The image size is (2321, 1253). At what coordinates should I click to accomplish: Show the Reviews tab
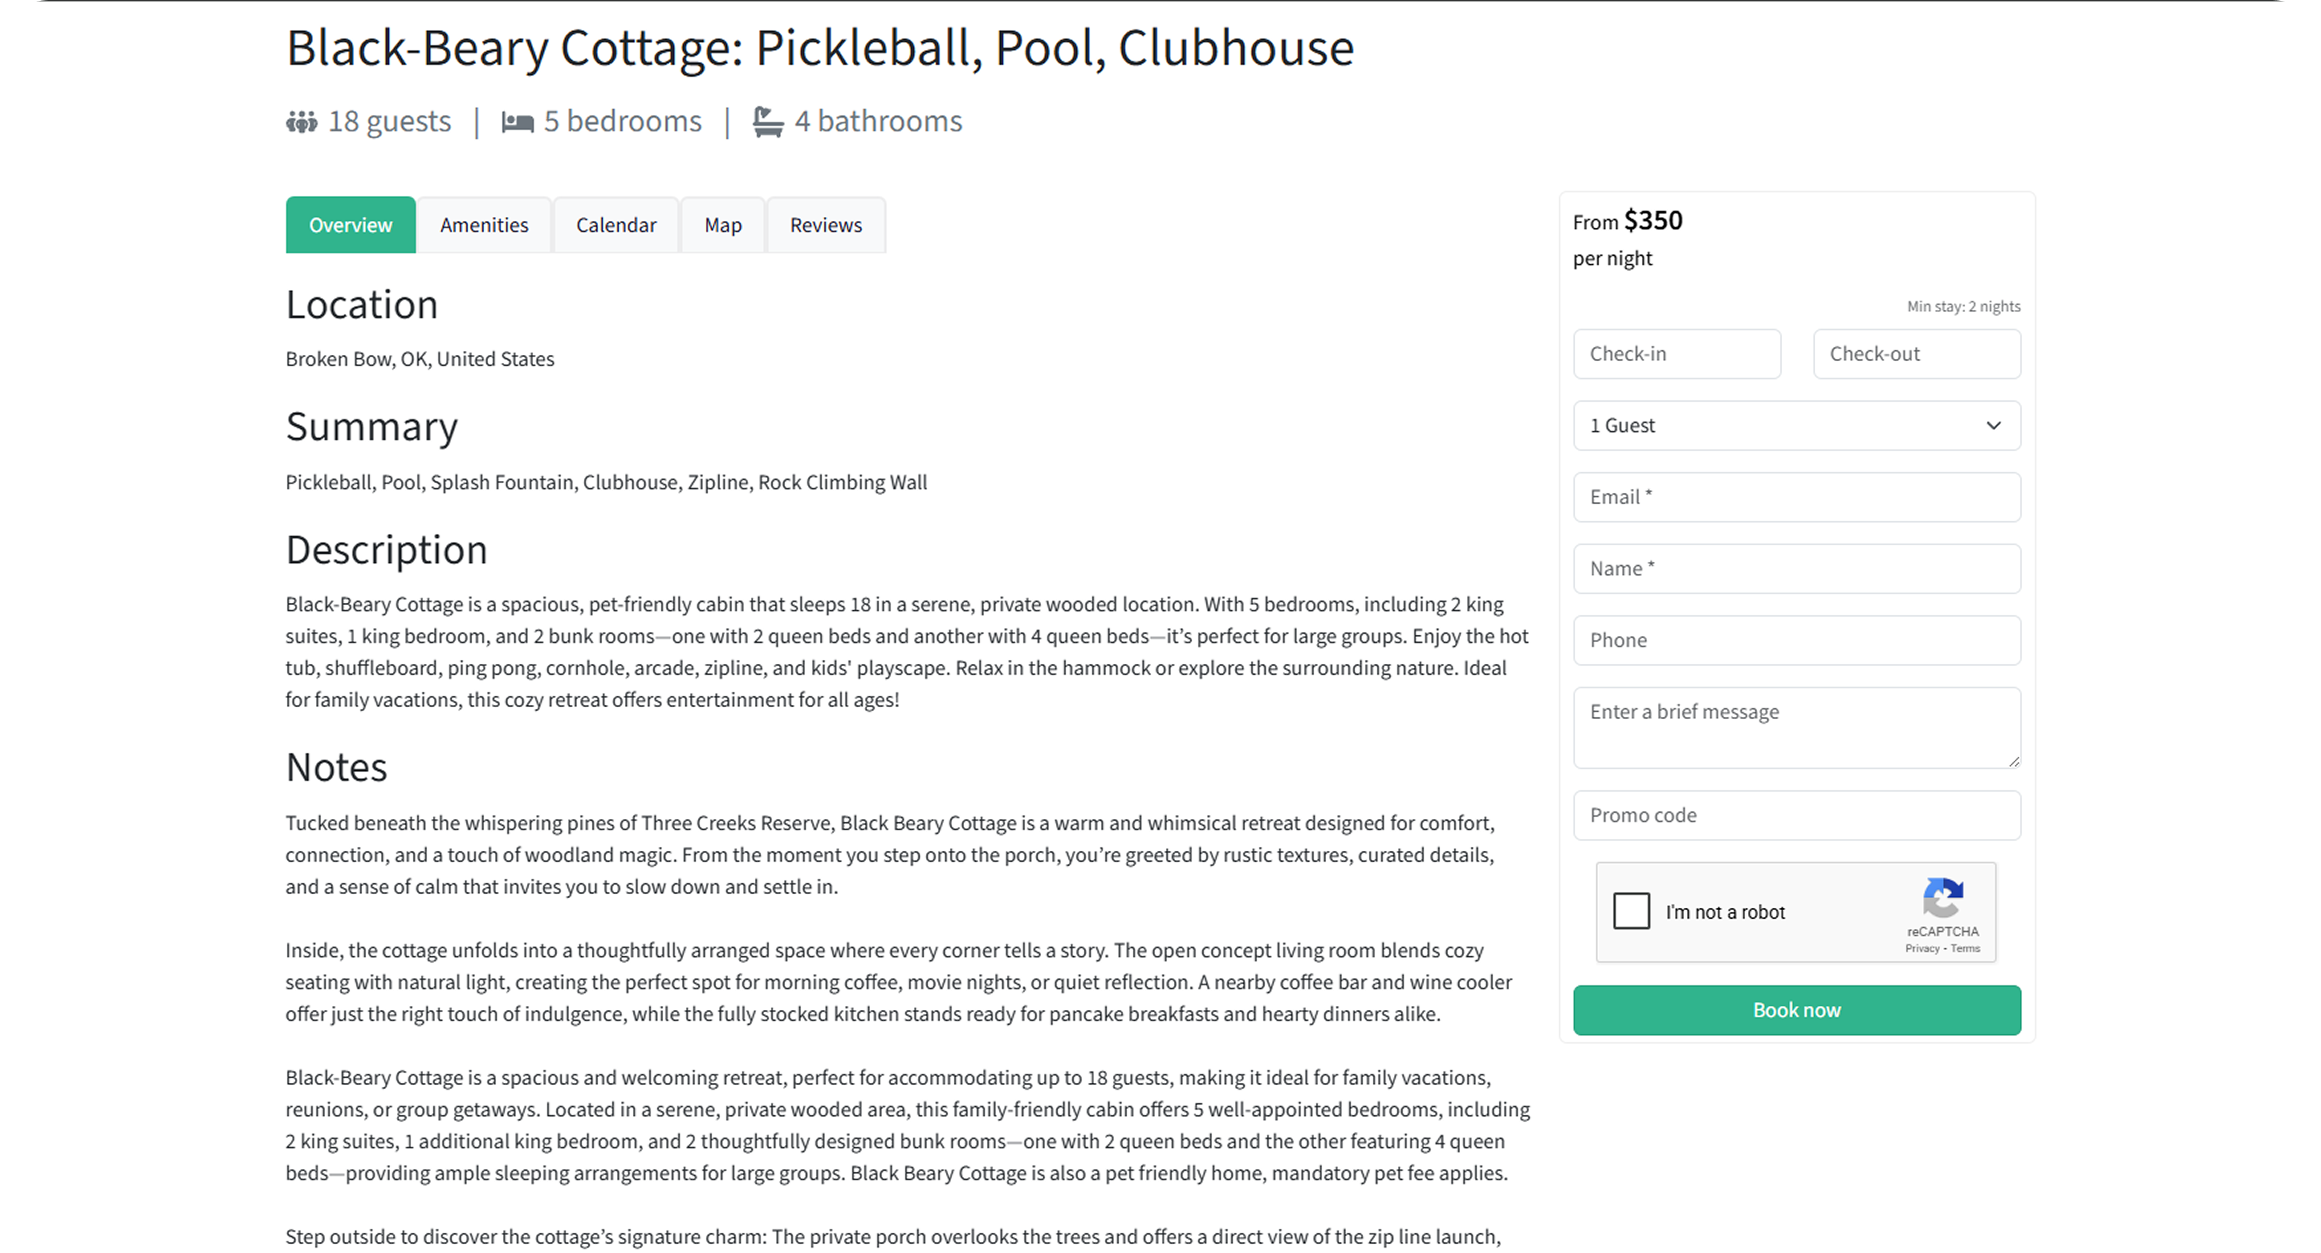click(x=826, y=225)
